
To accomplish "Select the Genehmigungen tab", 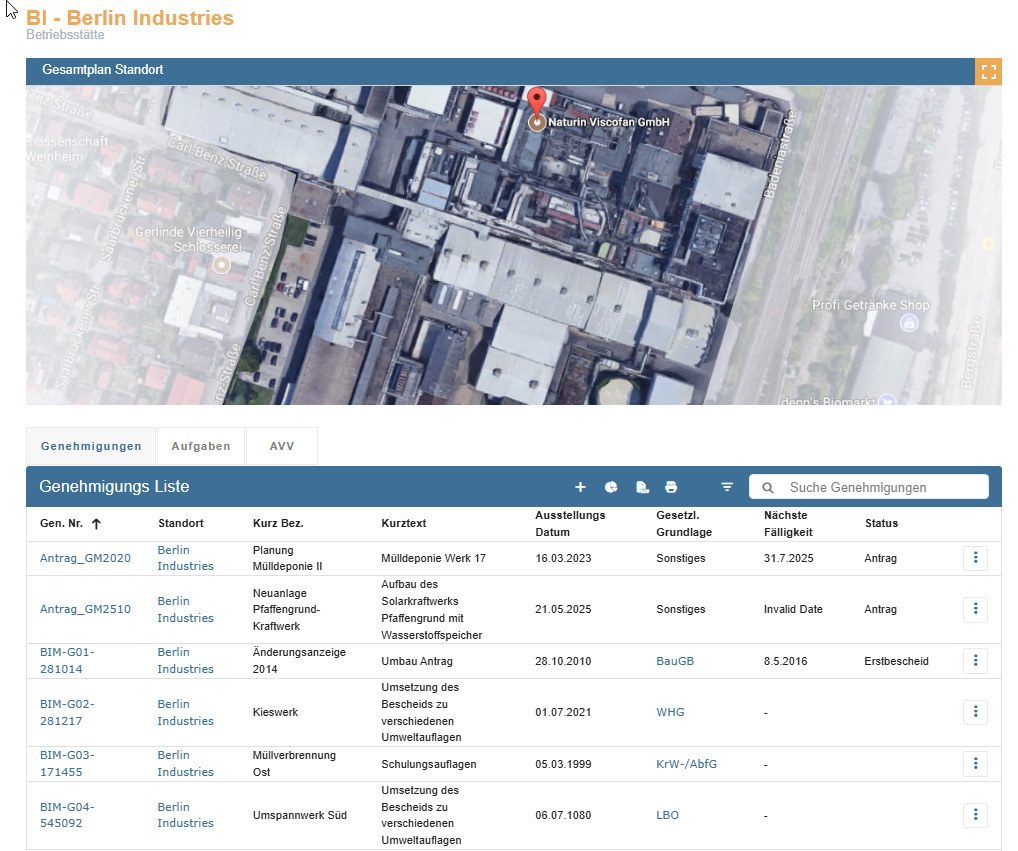I will point(91,446).
